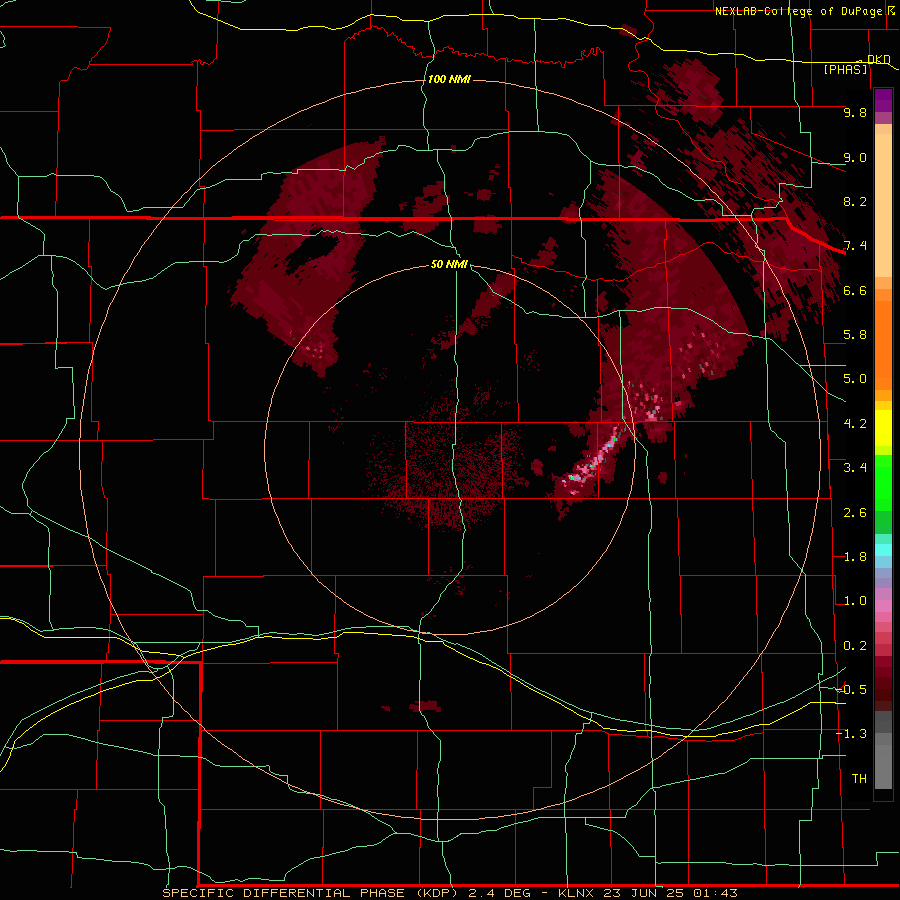This screenshot has width=900, height=900.
Task: Click the 1.8 scale value
Action: [x=855, y=557]
